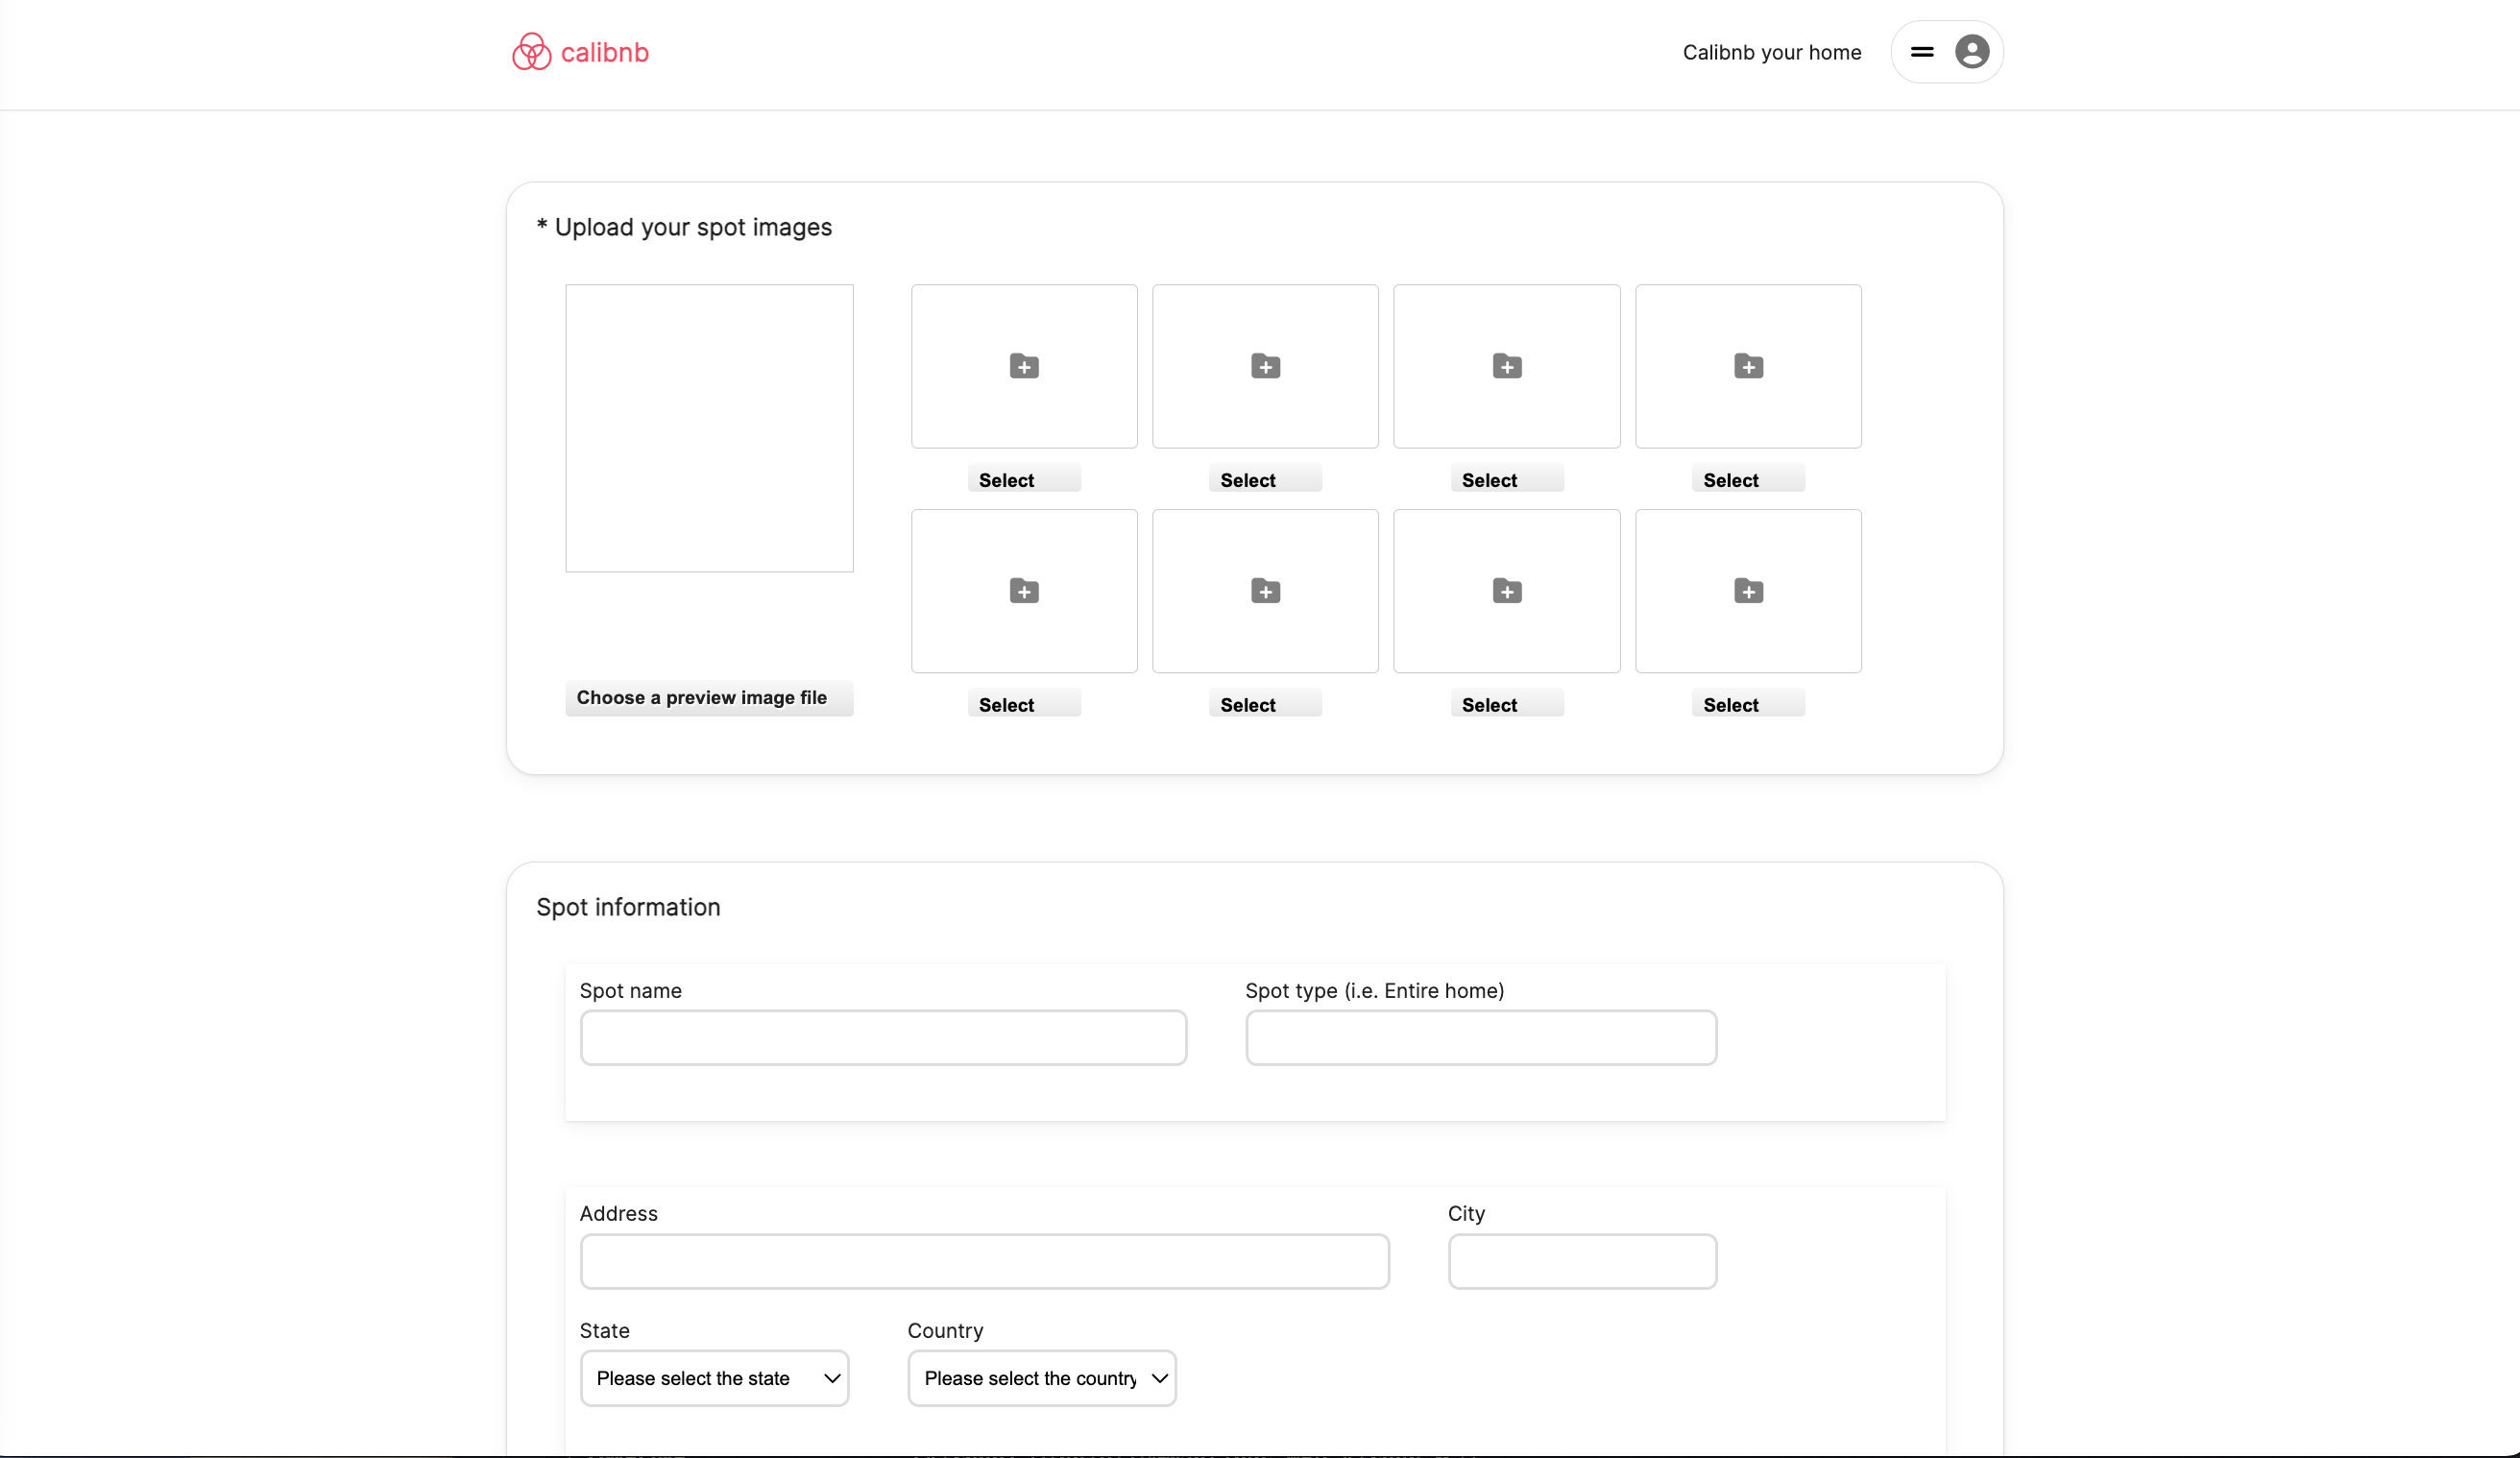Click the user profile avatar icon

pyautogui.click(x=1971, y=52)
